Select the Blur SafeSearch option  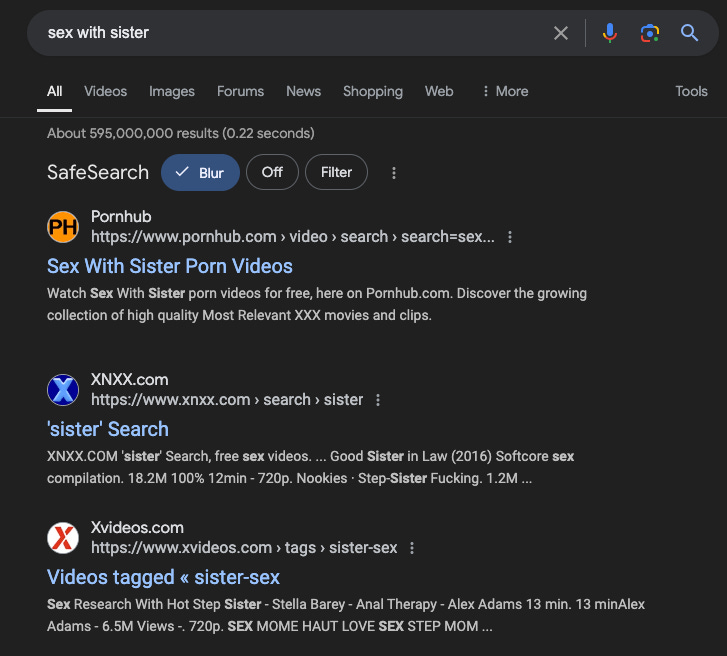200,172
